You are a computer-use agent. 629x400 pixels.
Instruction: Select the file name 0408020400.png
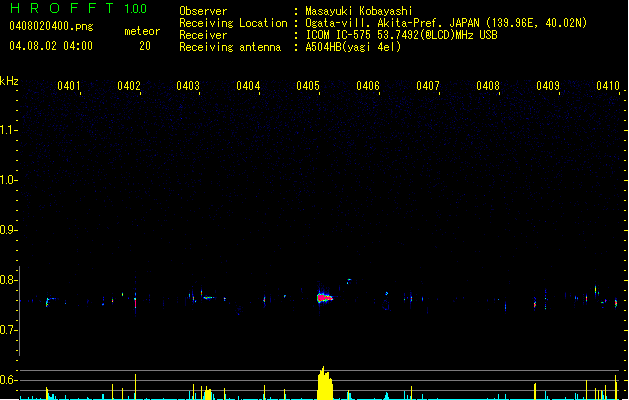tap(51, 26)
